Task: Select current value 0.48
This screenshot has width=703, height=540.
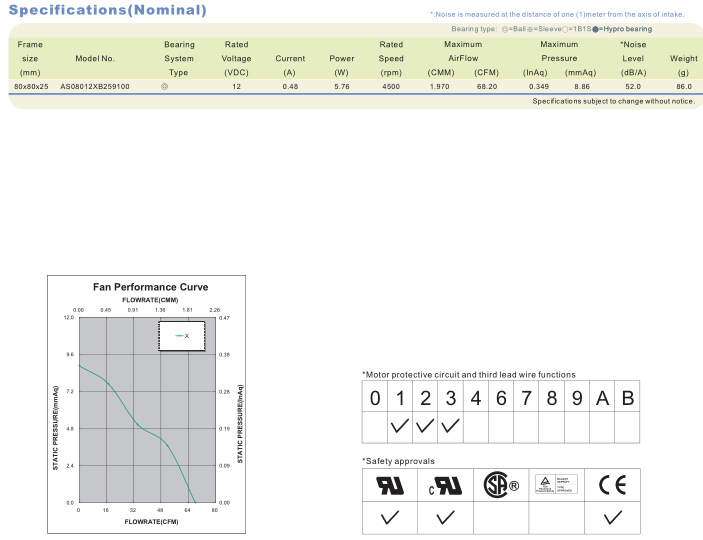Action: pyautogui.click(x=290, y=87)
